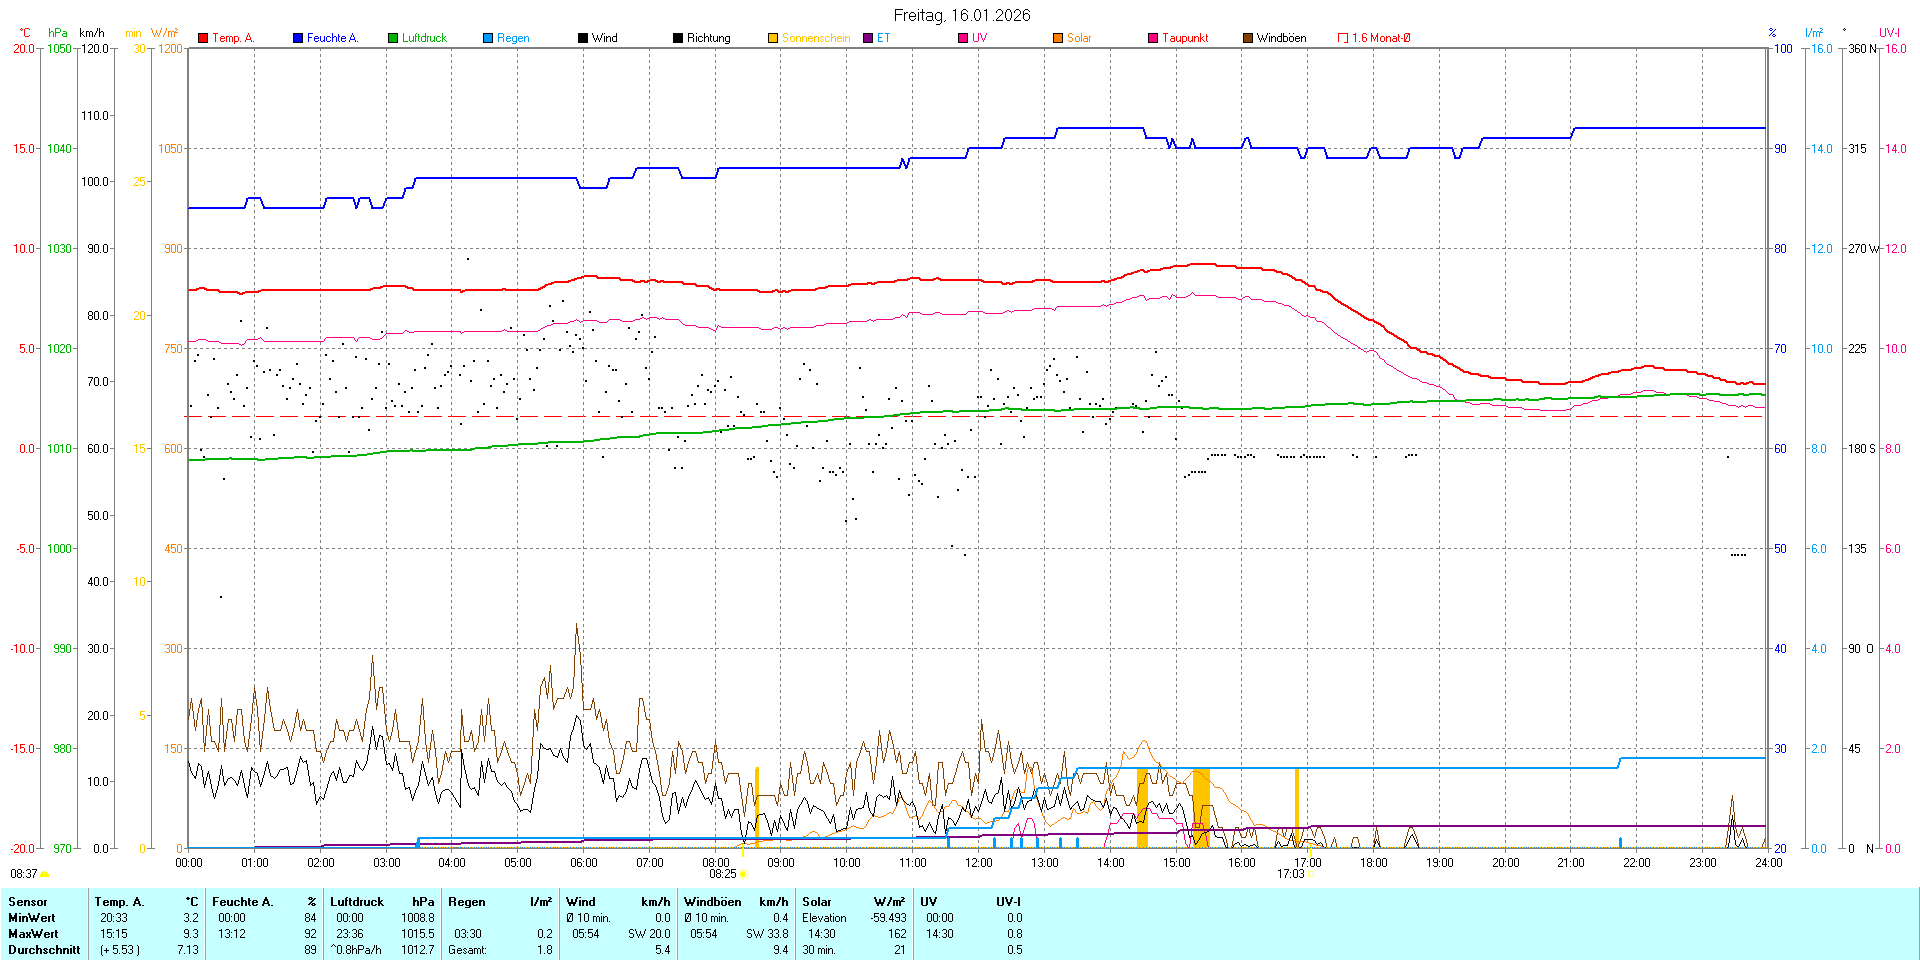Select the orange Solar legend swatch
Screen dimensions: 1920x960
click(x=1058, y=38)
